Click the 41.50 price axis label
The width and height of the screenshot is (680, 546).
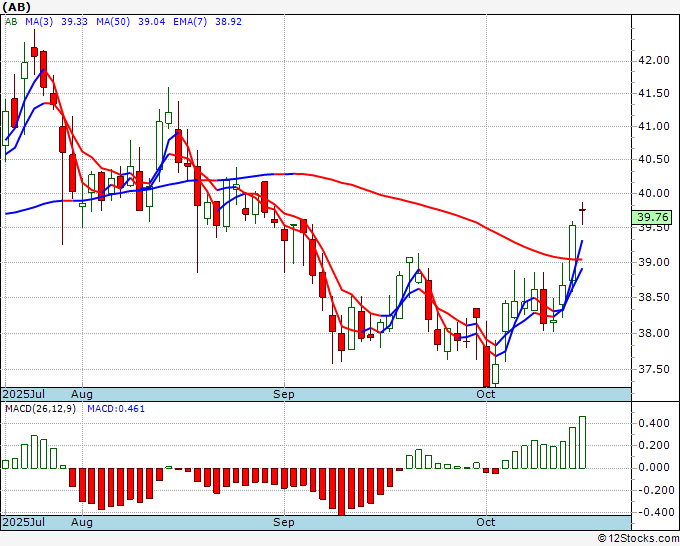(654, 93)
